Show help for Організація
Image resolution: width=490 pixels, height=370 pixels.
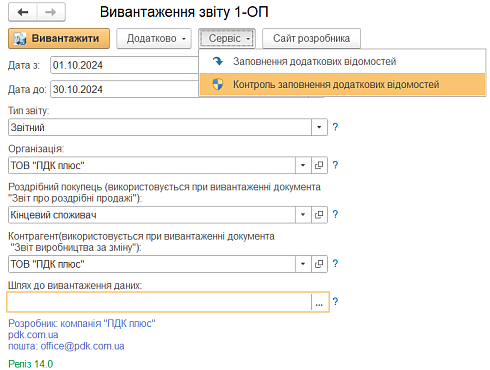(x=335, y=165)
